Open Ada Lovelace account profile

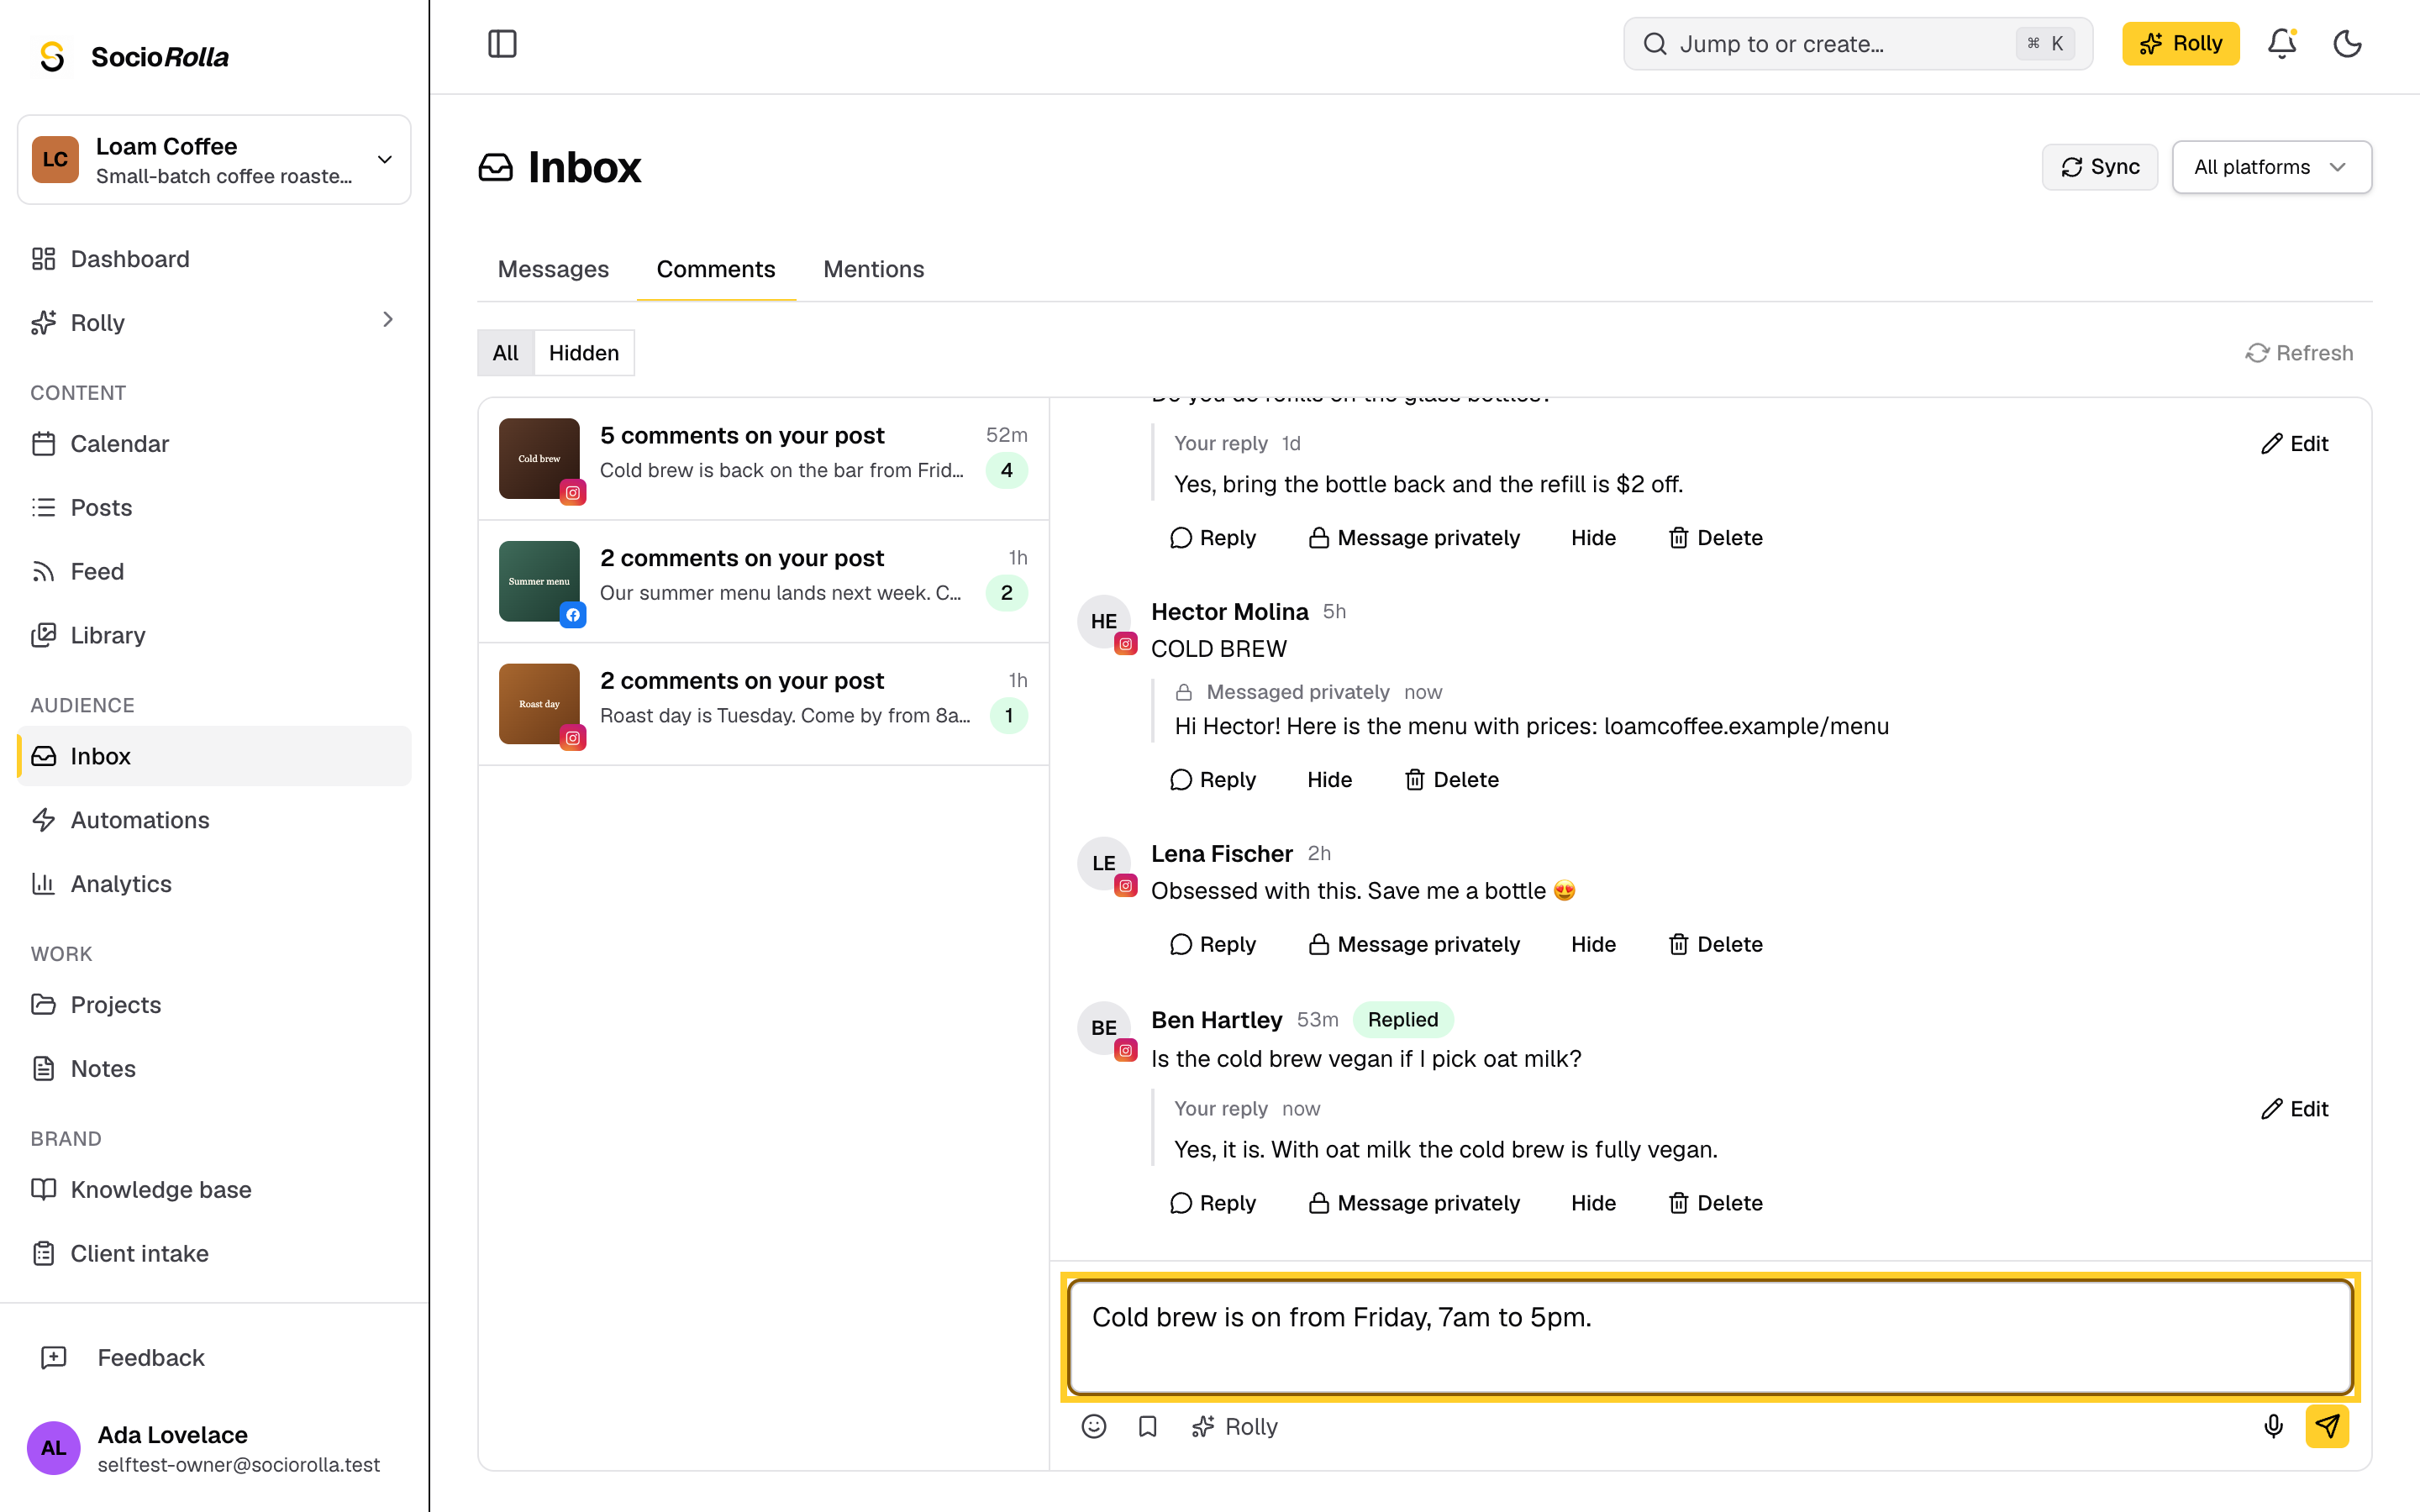coord(214,1449)
